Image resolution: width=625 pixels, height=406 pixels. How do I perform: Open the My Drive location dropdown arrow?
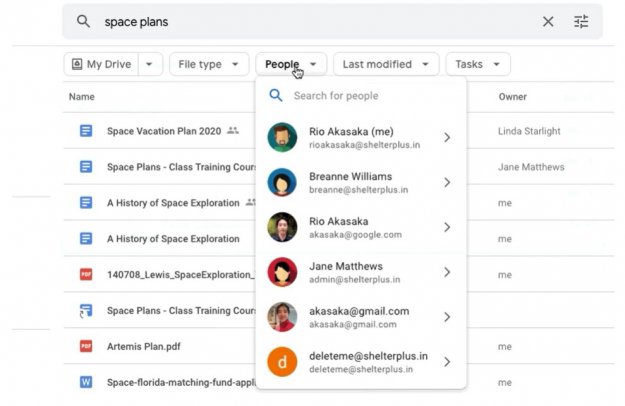(x=150, y=65)
